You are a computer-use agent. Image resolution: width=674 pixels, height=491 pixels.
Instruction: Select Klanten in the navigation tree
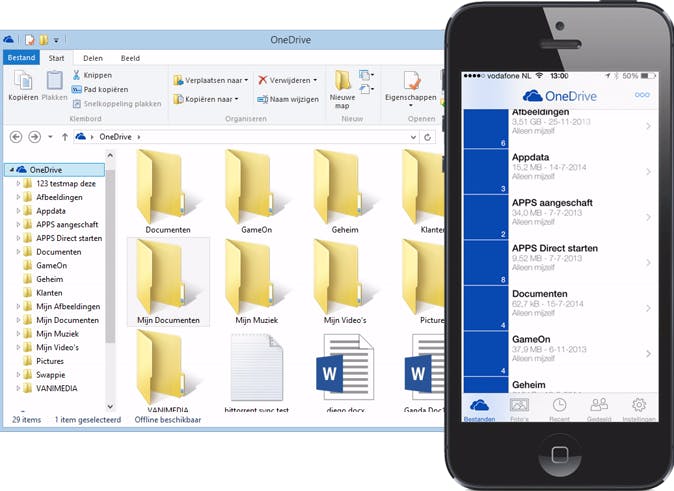(x=49, y=293)
